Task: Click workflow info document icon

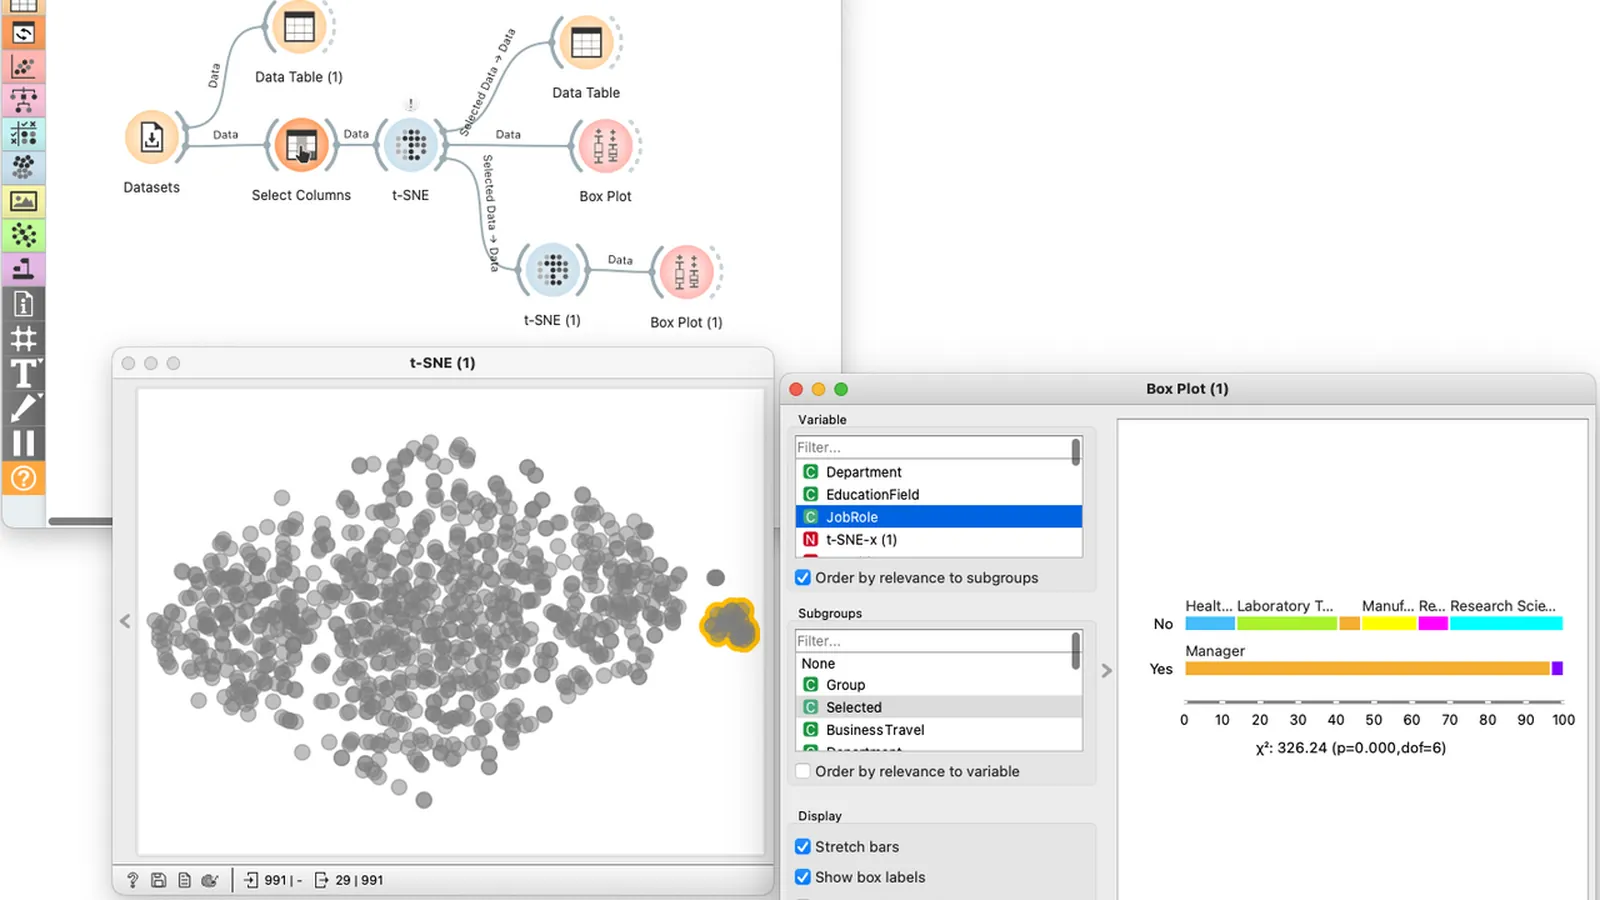Action: (24, 304)
